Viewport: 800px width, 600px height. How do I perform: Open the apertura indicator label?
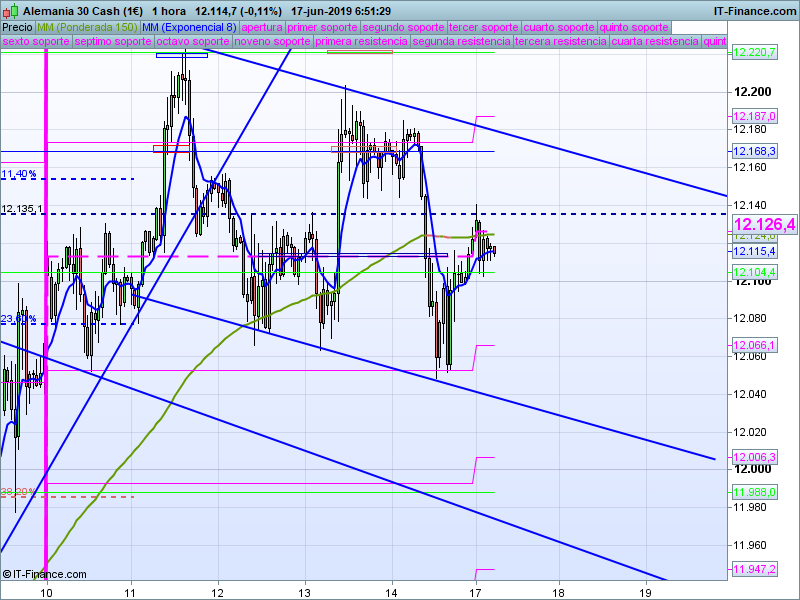pyautogui.click(x=262, y=28)
